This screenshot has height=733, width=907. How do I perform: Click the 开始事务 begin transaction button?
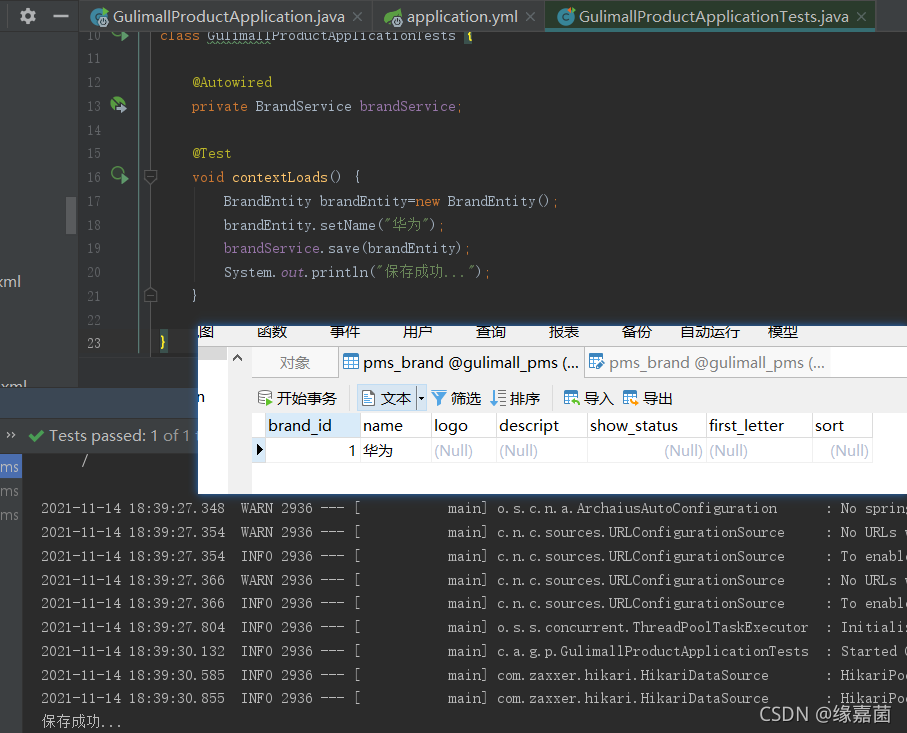297,398
